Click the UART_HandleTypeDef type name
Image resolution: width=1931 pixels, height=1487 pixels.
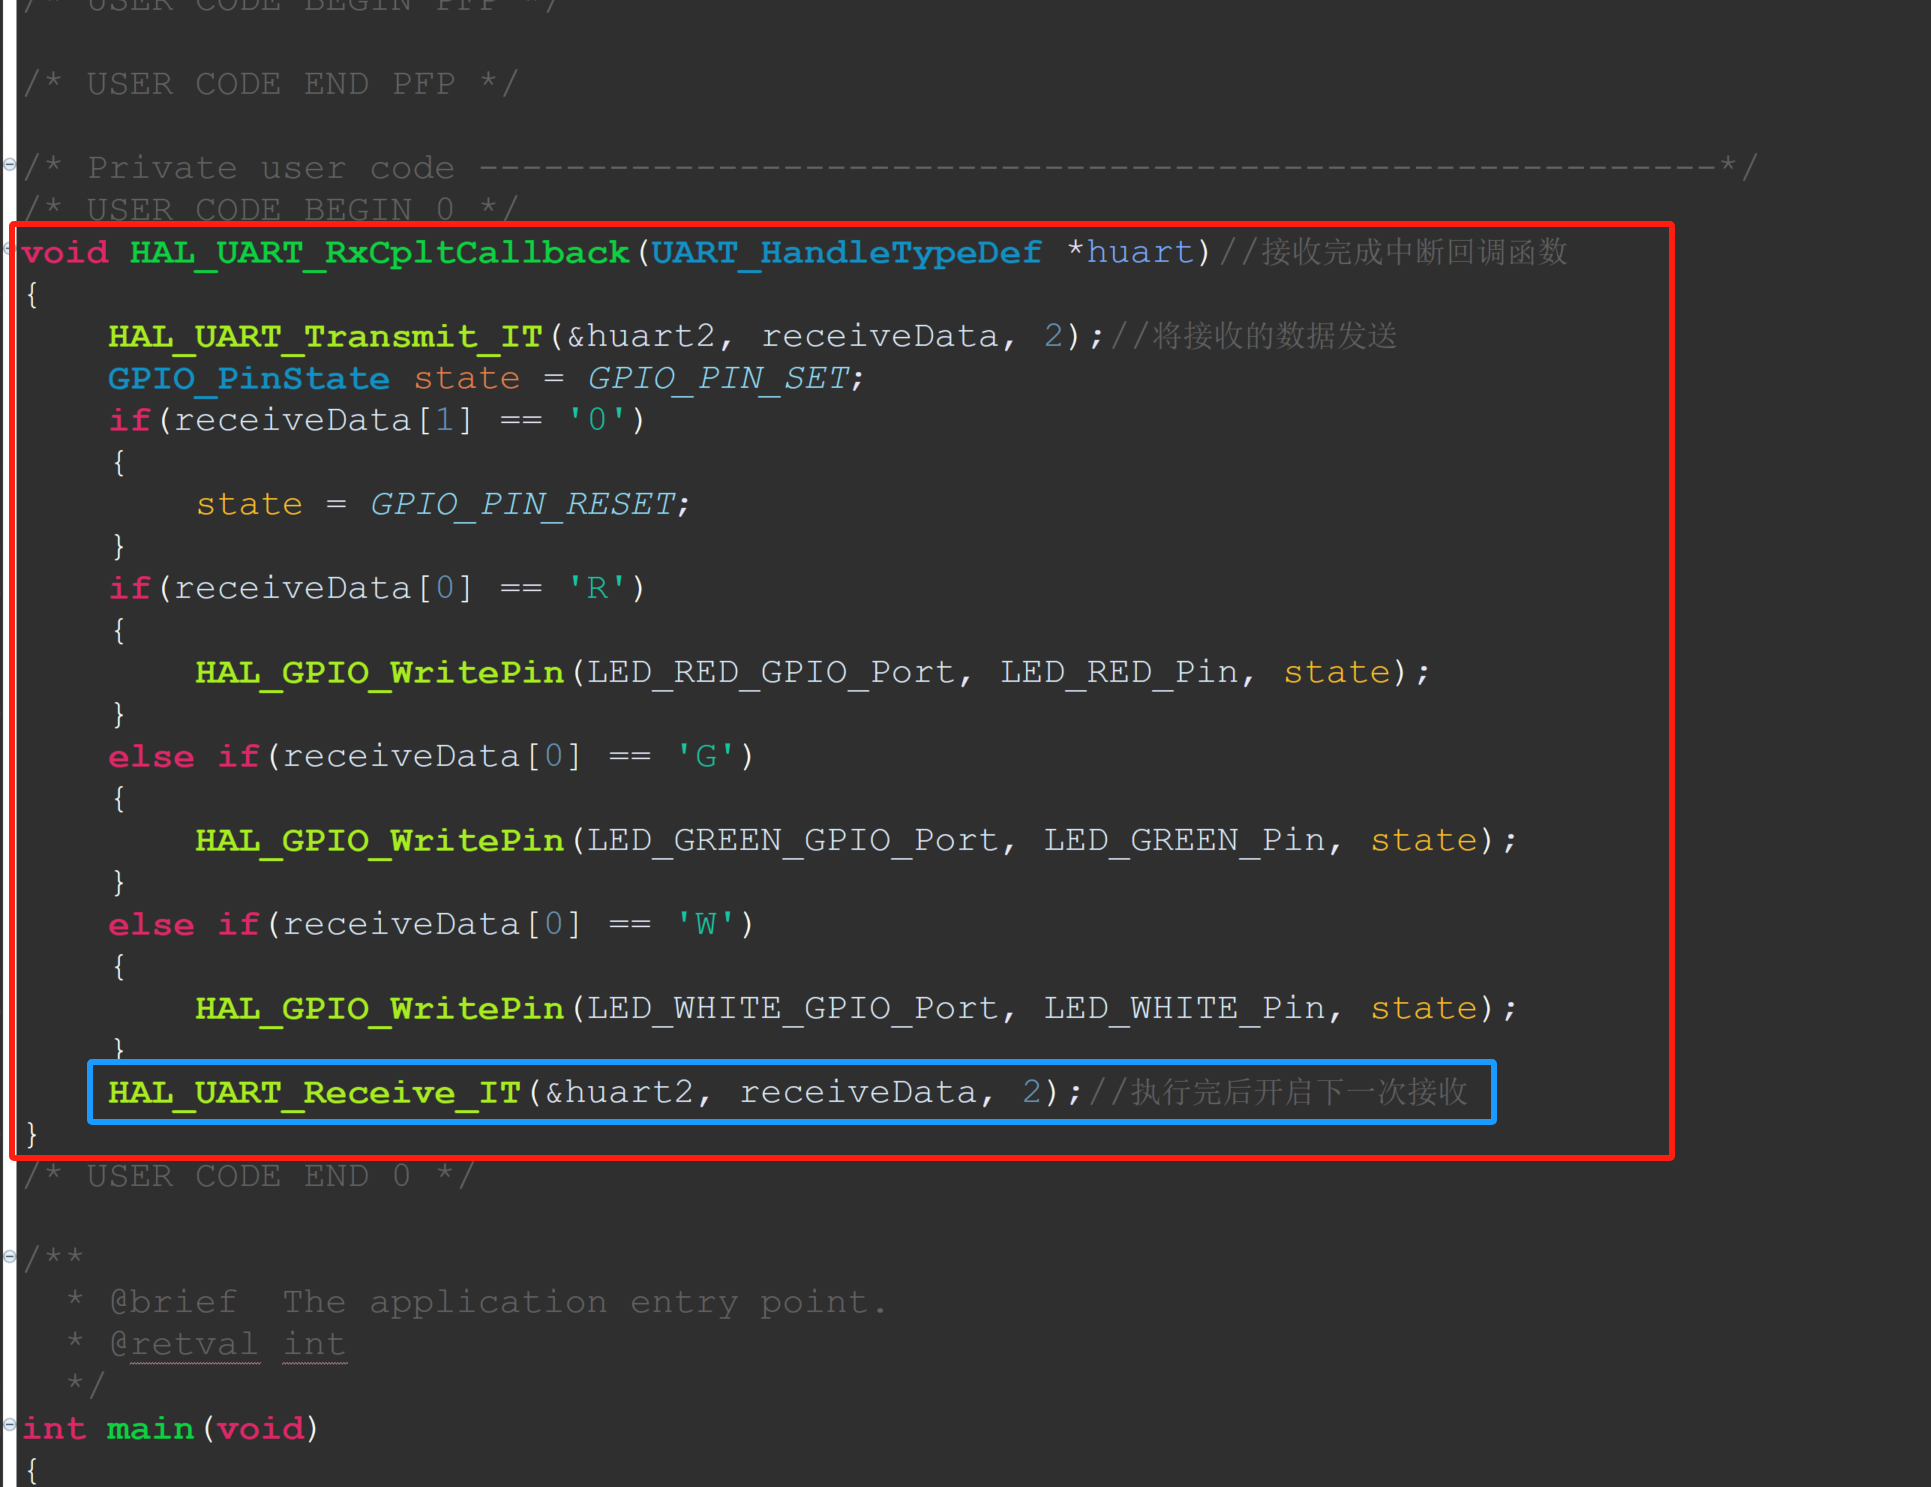coord(846,252)
